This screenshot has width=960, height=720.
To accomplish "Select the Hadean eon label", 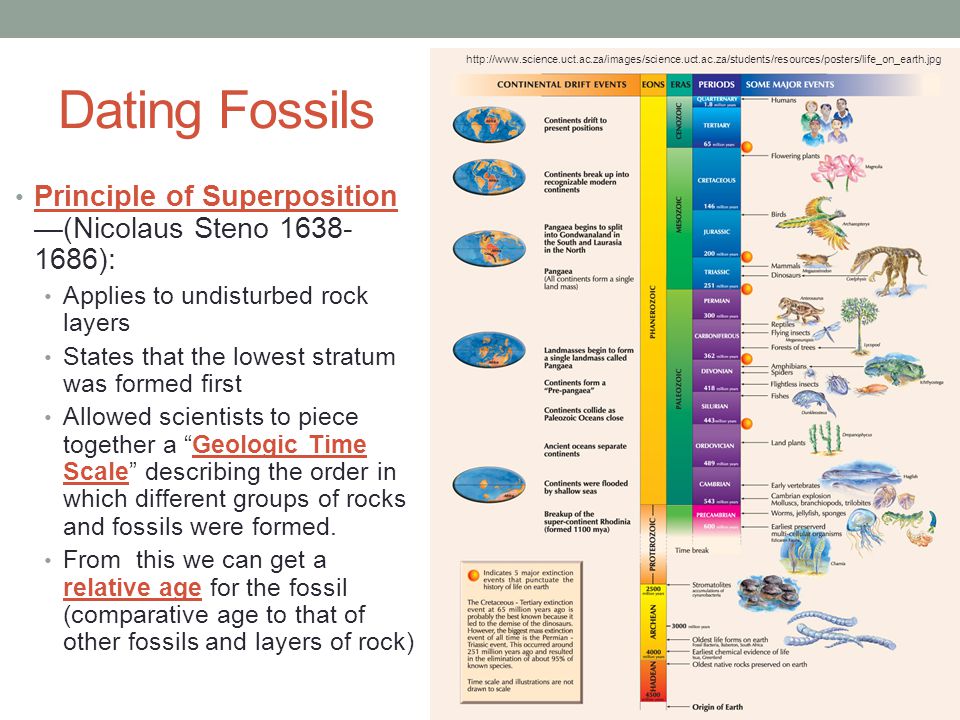I will point(653,676).
